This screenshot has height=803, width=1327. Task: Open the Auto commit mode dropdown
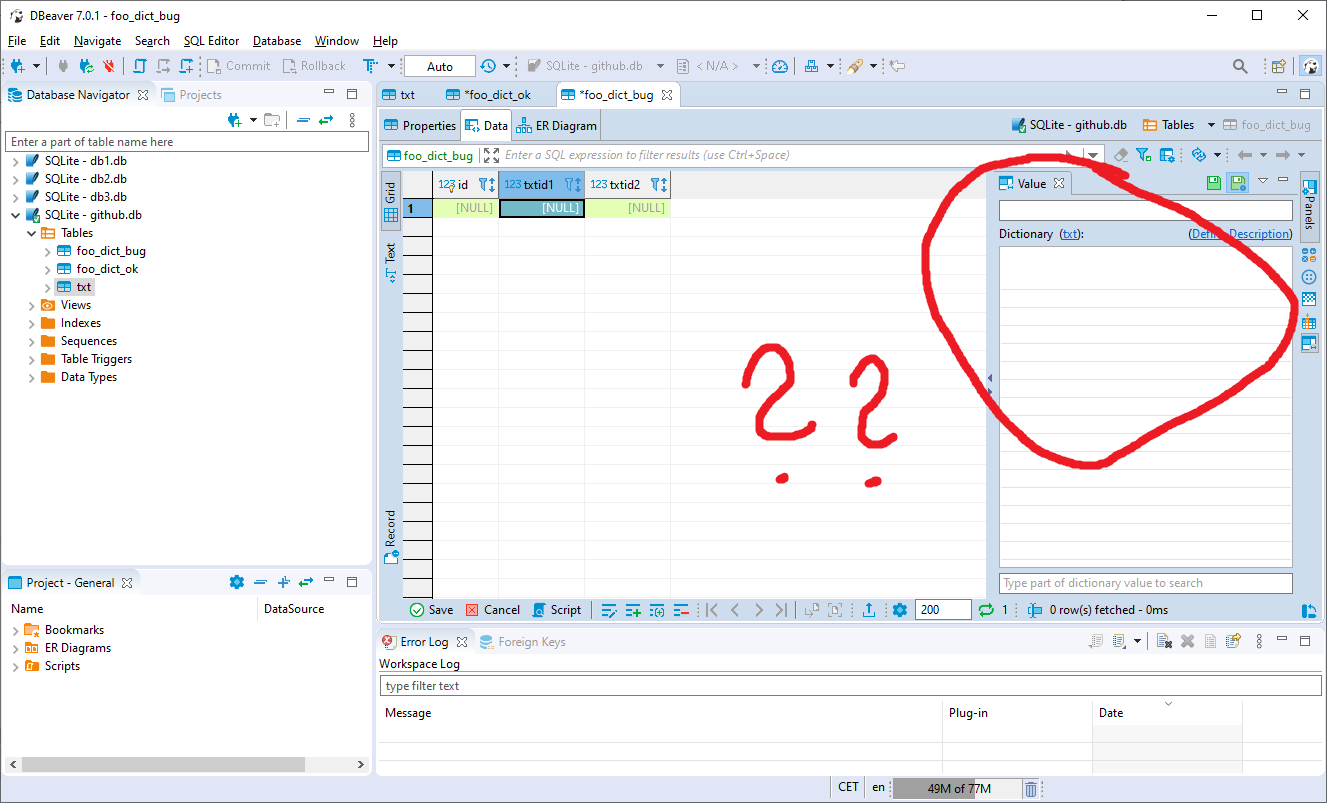pyautogui.click(x=438, y=66)
